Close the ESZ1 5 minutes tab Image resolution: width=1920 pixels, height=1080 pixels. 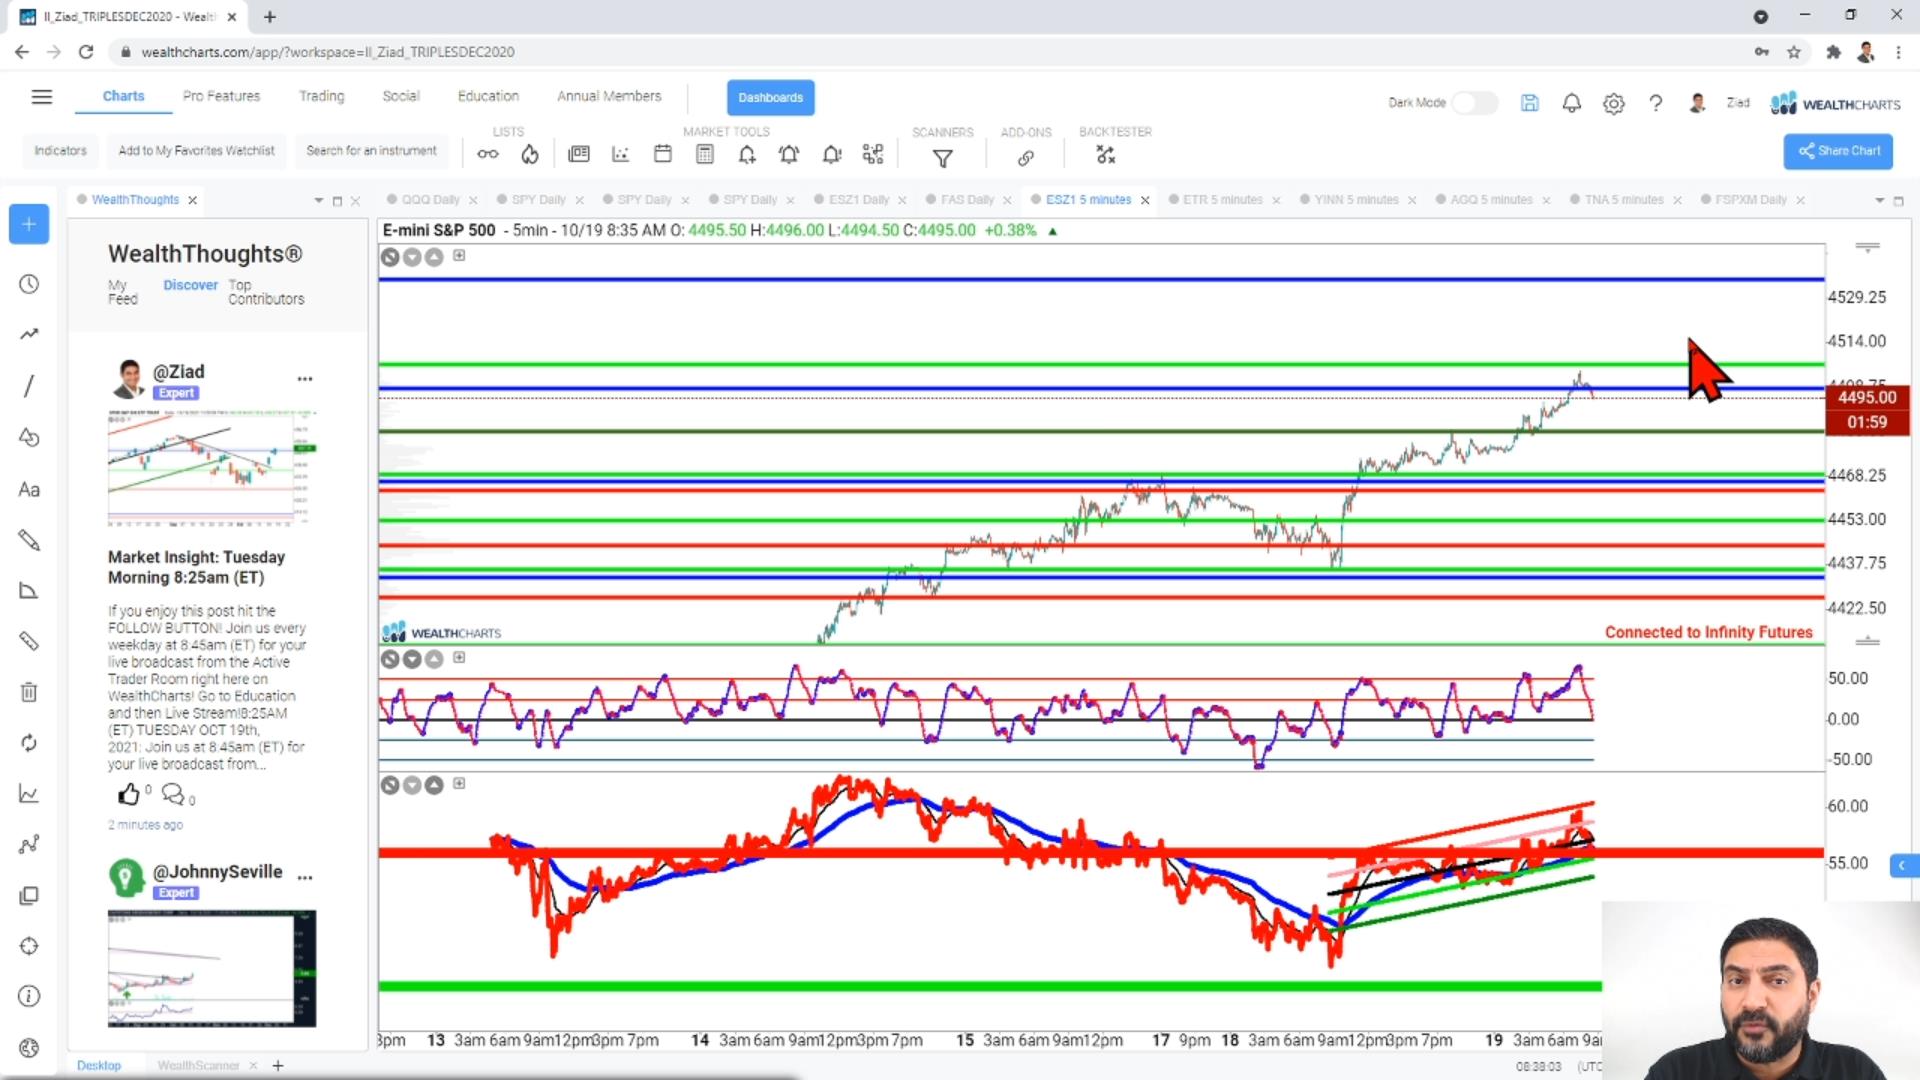point(1145,201)
